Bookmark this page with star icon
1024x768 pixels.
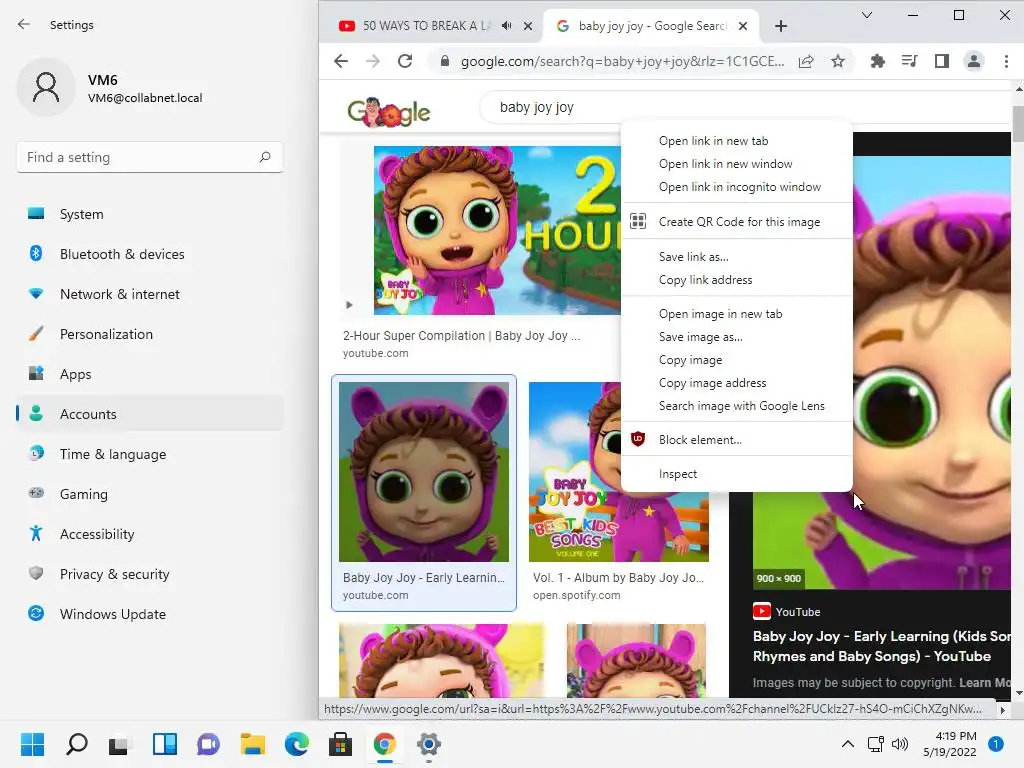click(x=838, y=61)
